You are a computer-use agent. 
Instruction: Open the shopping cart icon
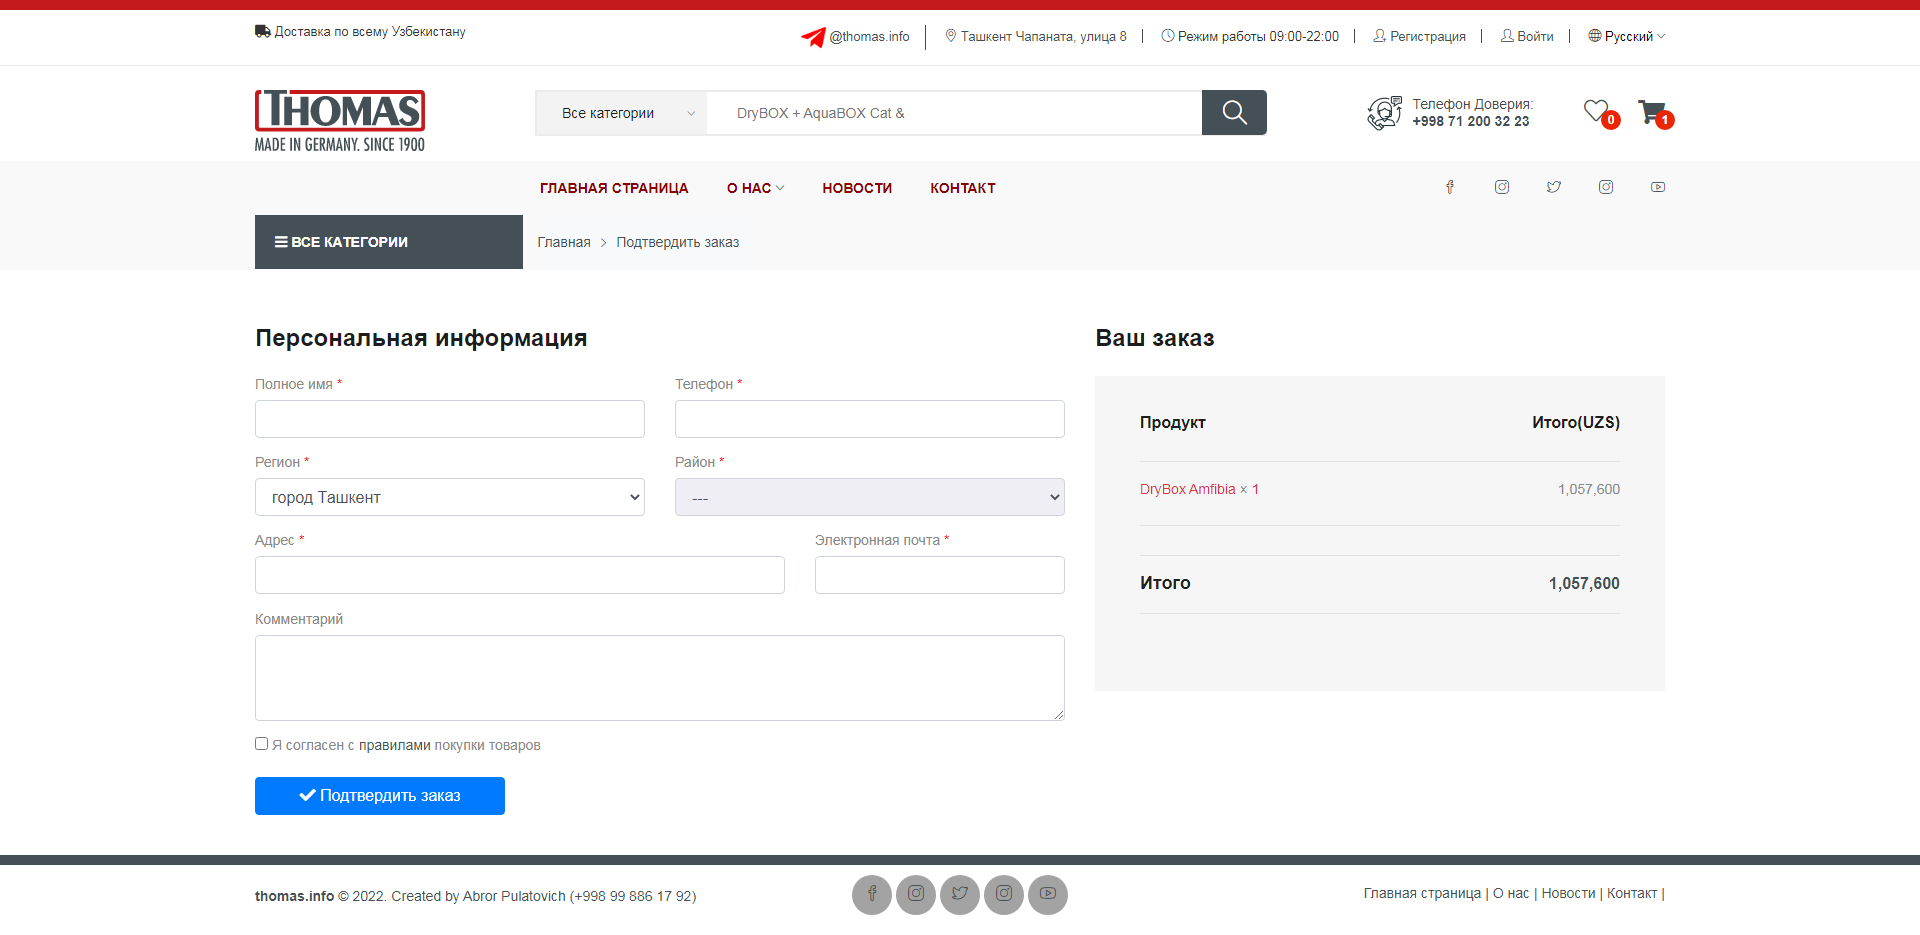click(1653, 113)
